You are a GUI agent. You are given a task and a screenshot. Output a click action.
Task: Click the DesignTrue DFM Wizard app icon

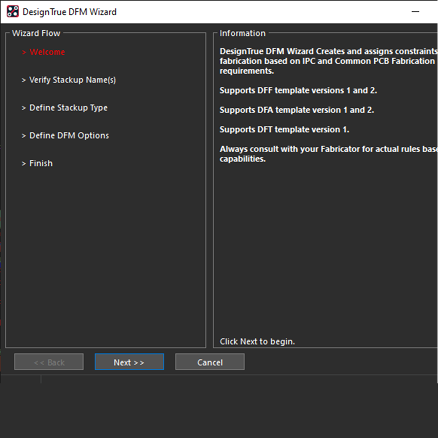coord(13,12)
